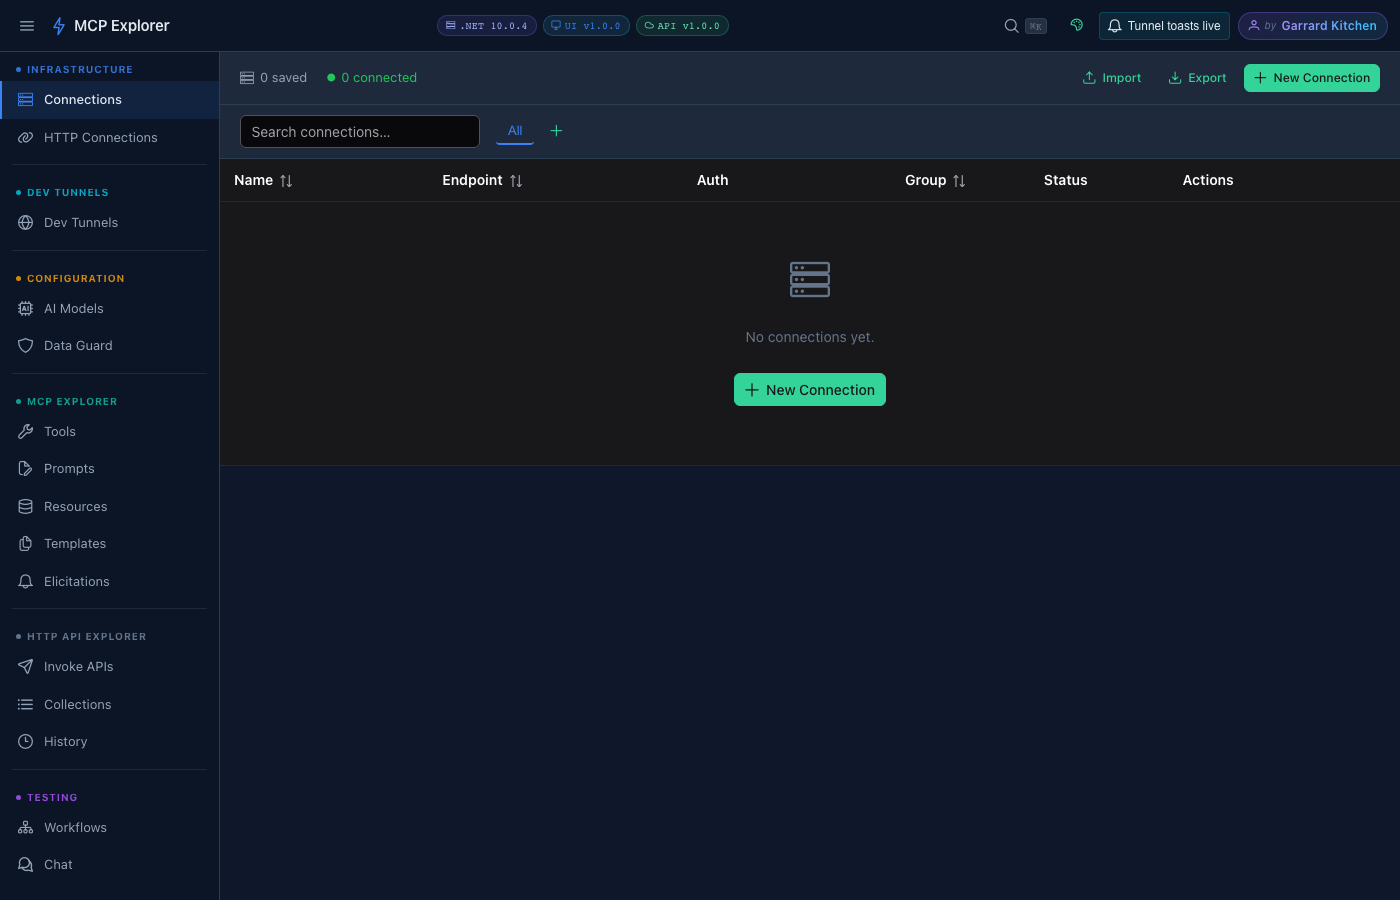The width and height of the screenshot is (1400, 900).
Task: Click New Connection button in empty state
Action: (810, 390)
